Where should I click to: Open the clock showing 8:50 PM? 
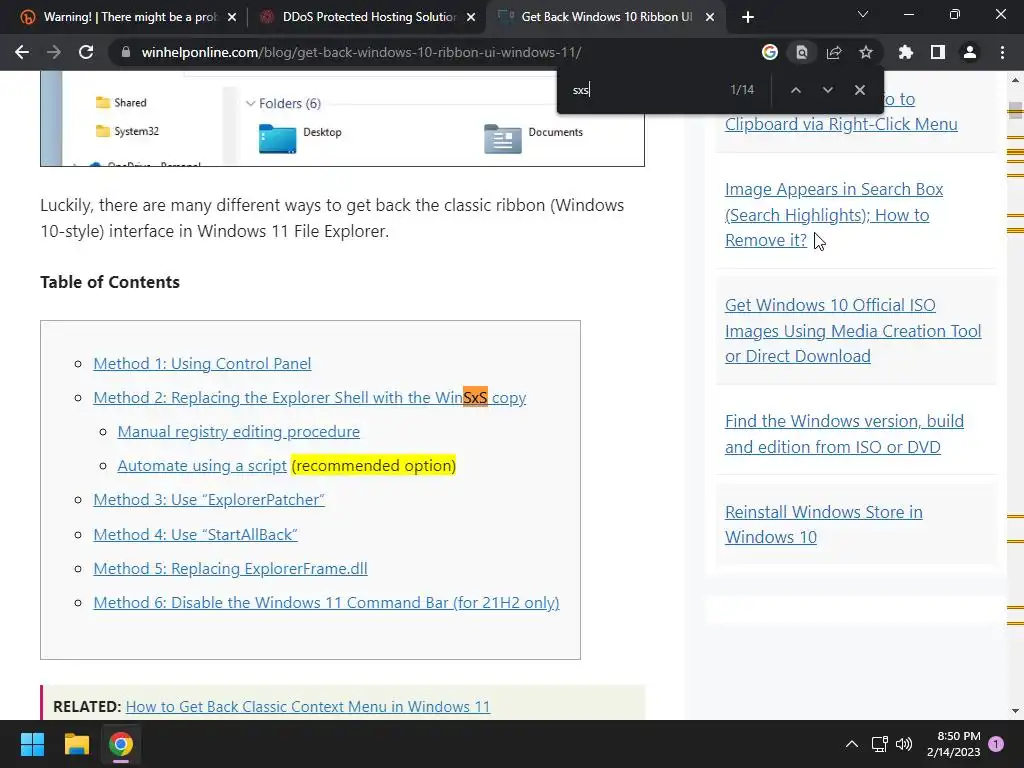tap(953, 744)
